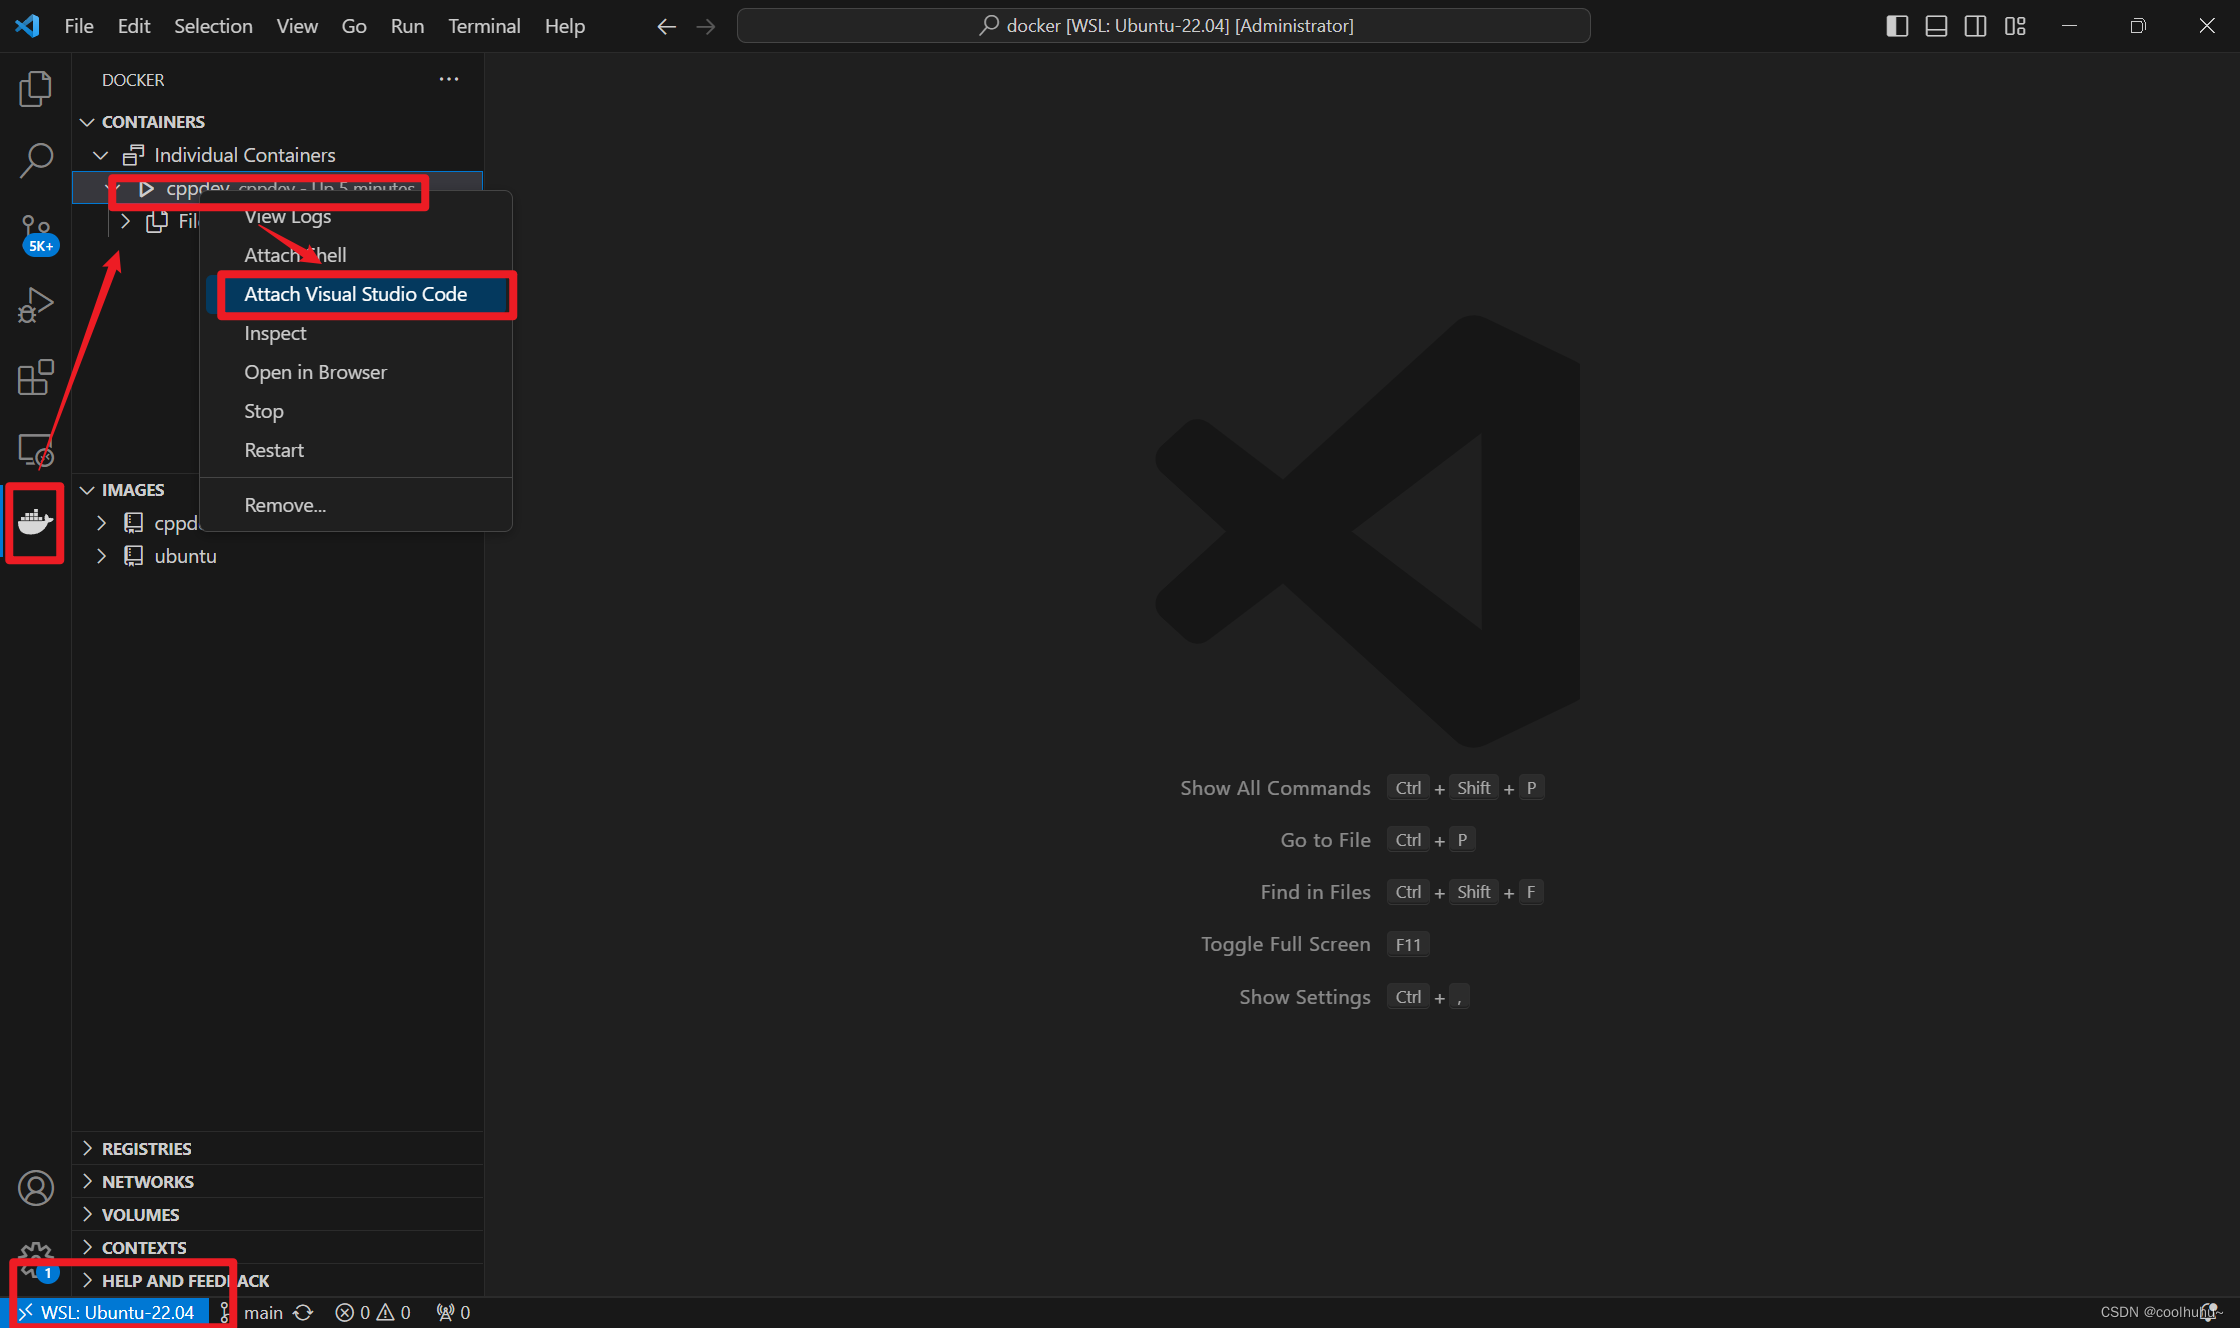Image resolution: width=2240 pixels, height=1328 pixels.
Task: Click the Explorer icon in activity bar
Action: click(35, 89)
